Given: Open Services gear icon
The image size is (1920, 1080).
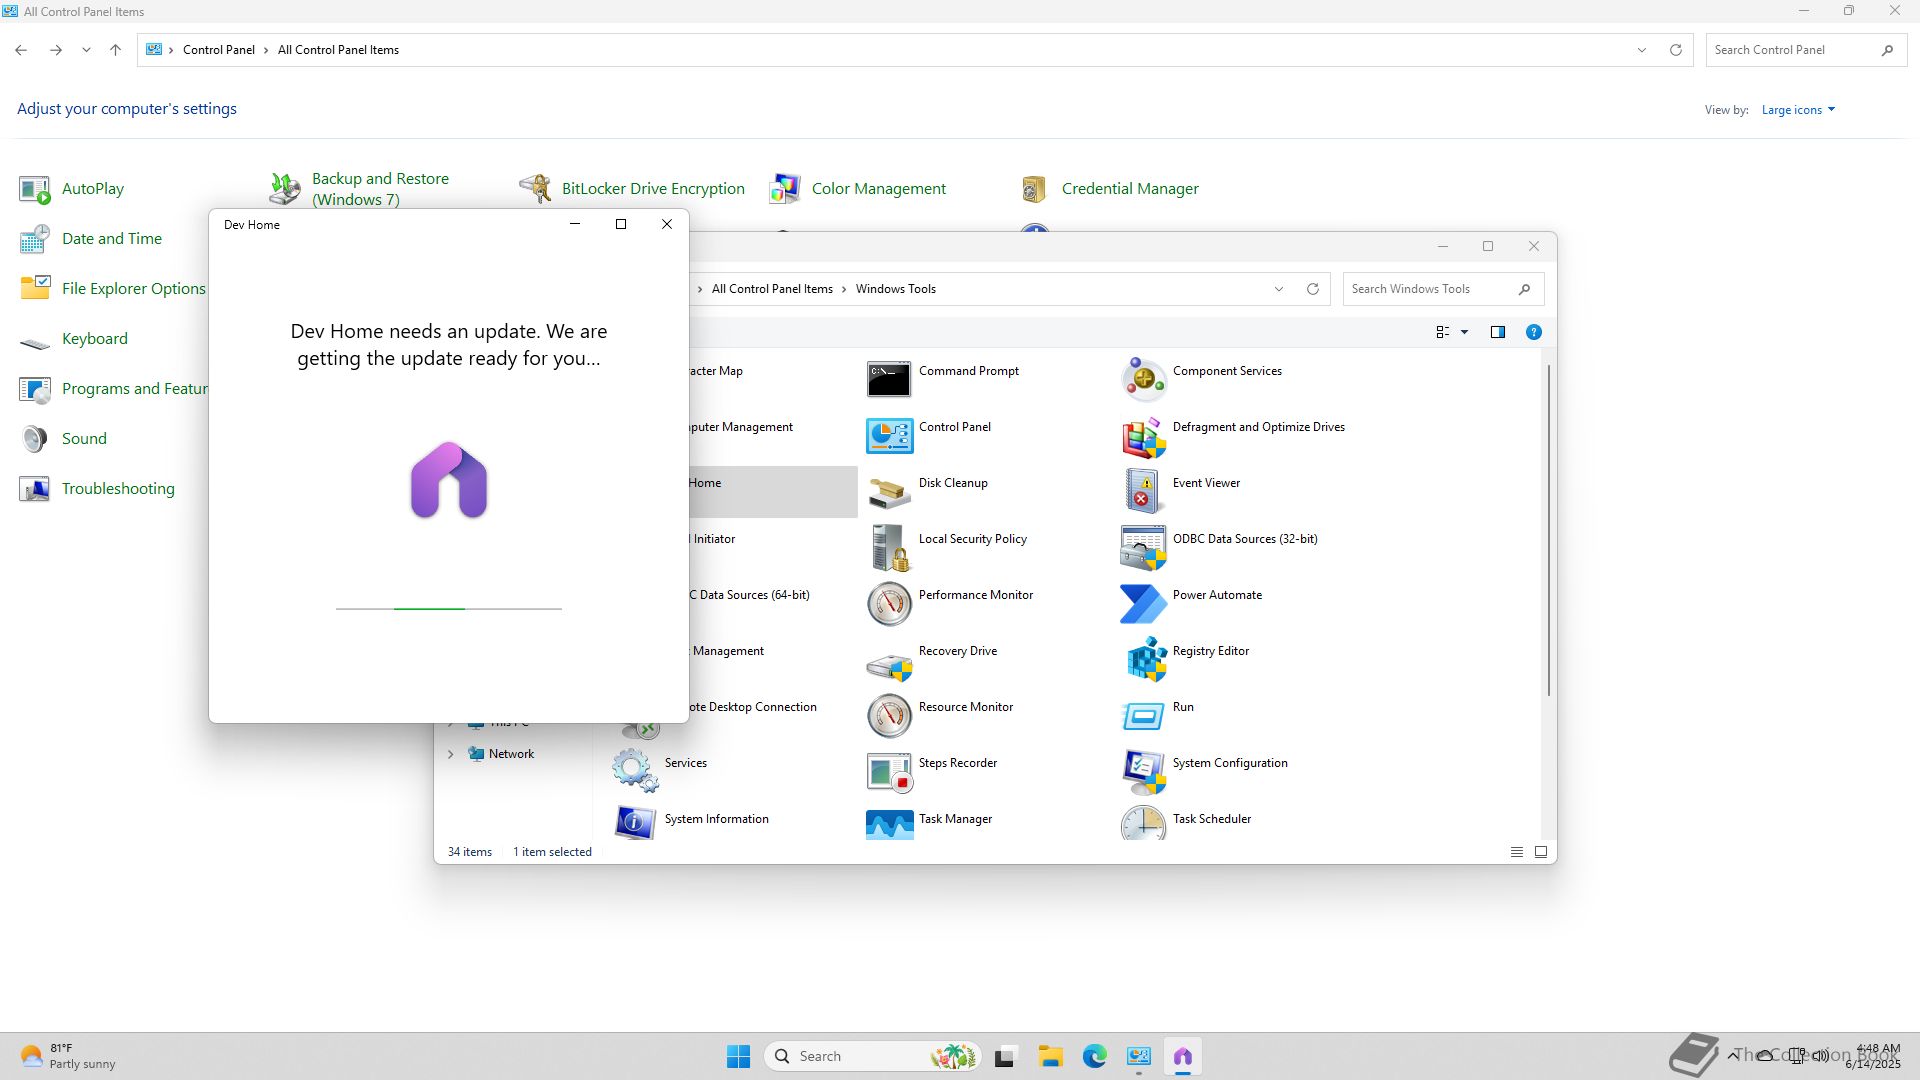Looking at the screenshot, I should click(635, 771).
